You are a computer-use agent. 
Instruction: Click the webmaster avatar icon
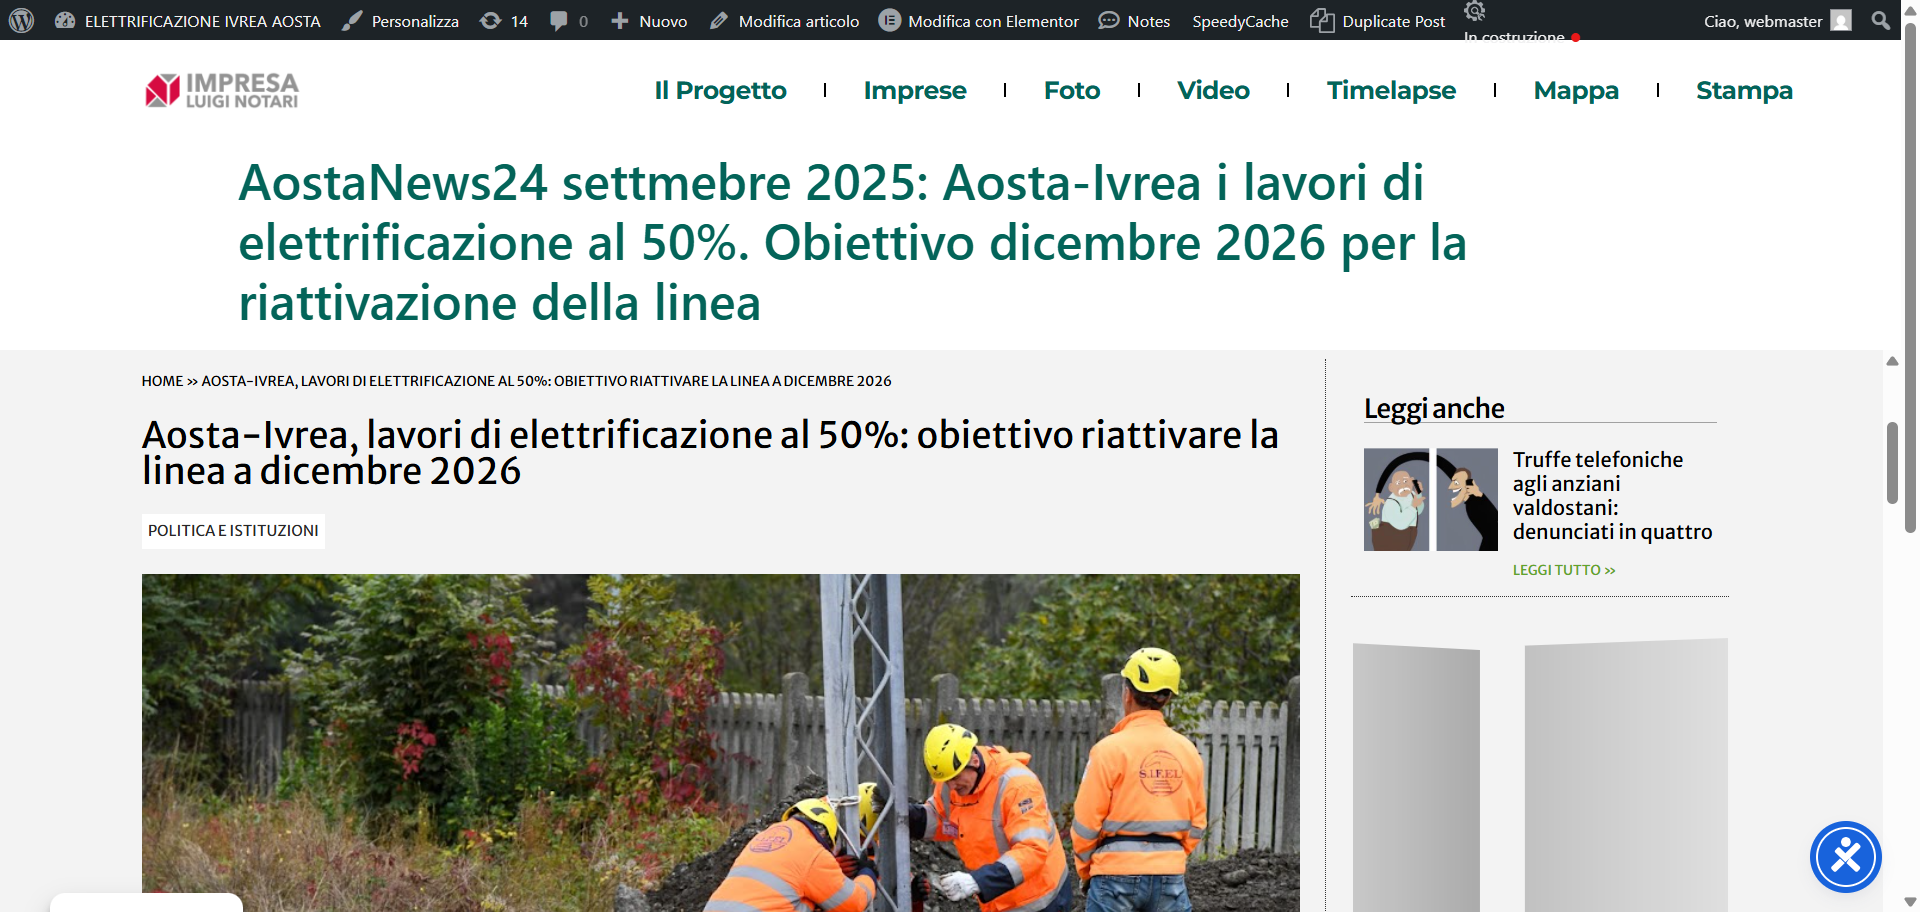pos(1841,21)
